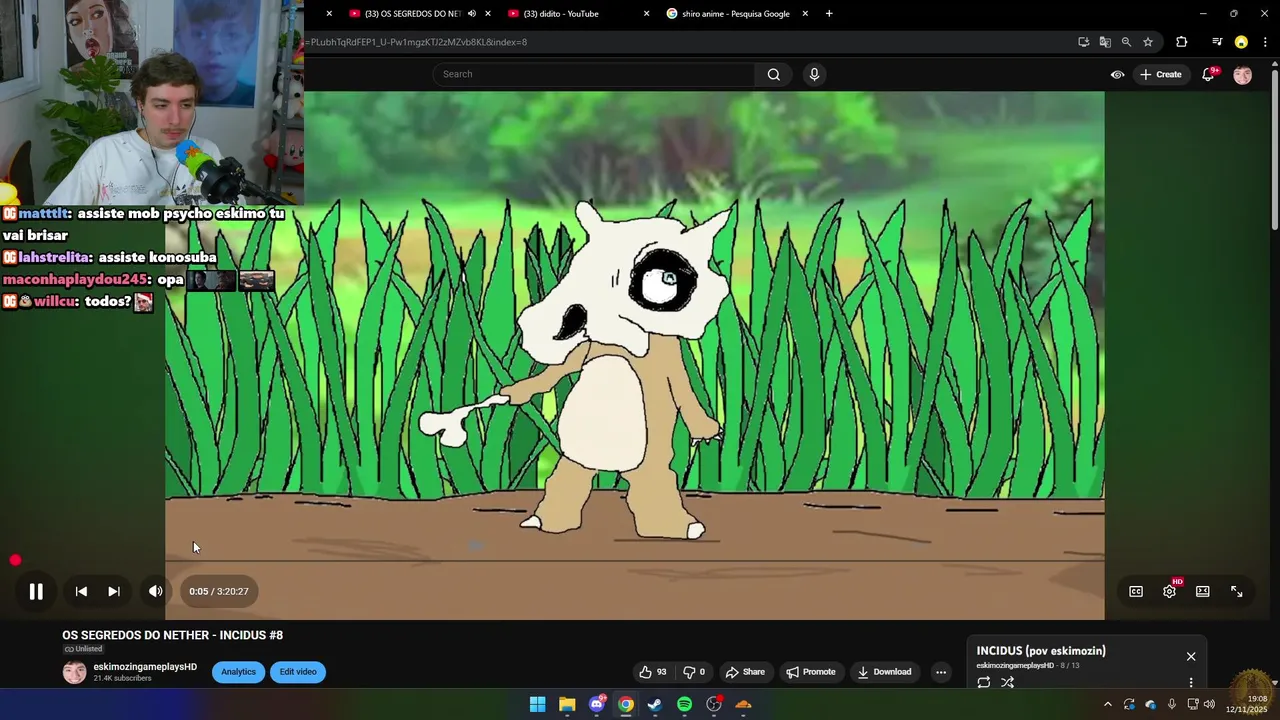The height and width of the screenshot is (720, 1280).
Task: Open OBS Studio from the taskbar
Action: (714, 704)
